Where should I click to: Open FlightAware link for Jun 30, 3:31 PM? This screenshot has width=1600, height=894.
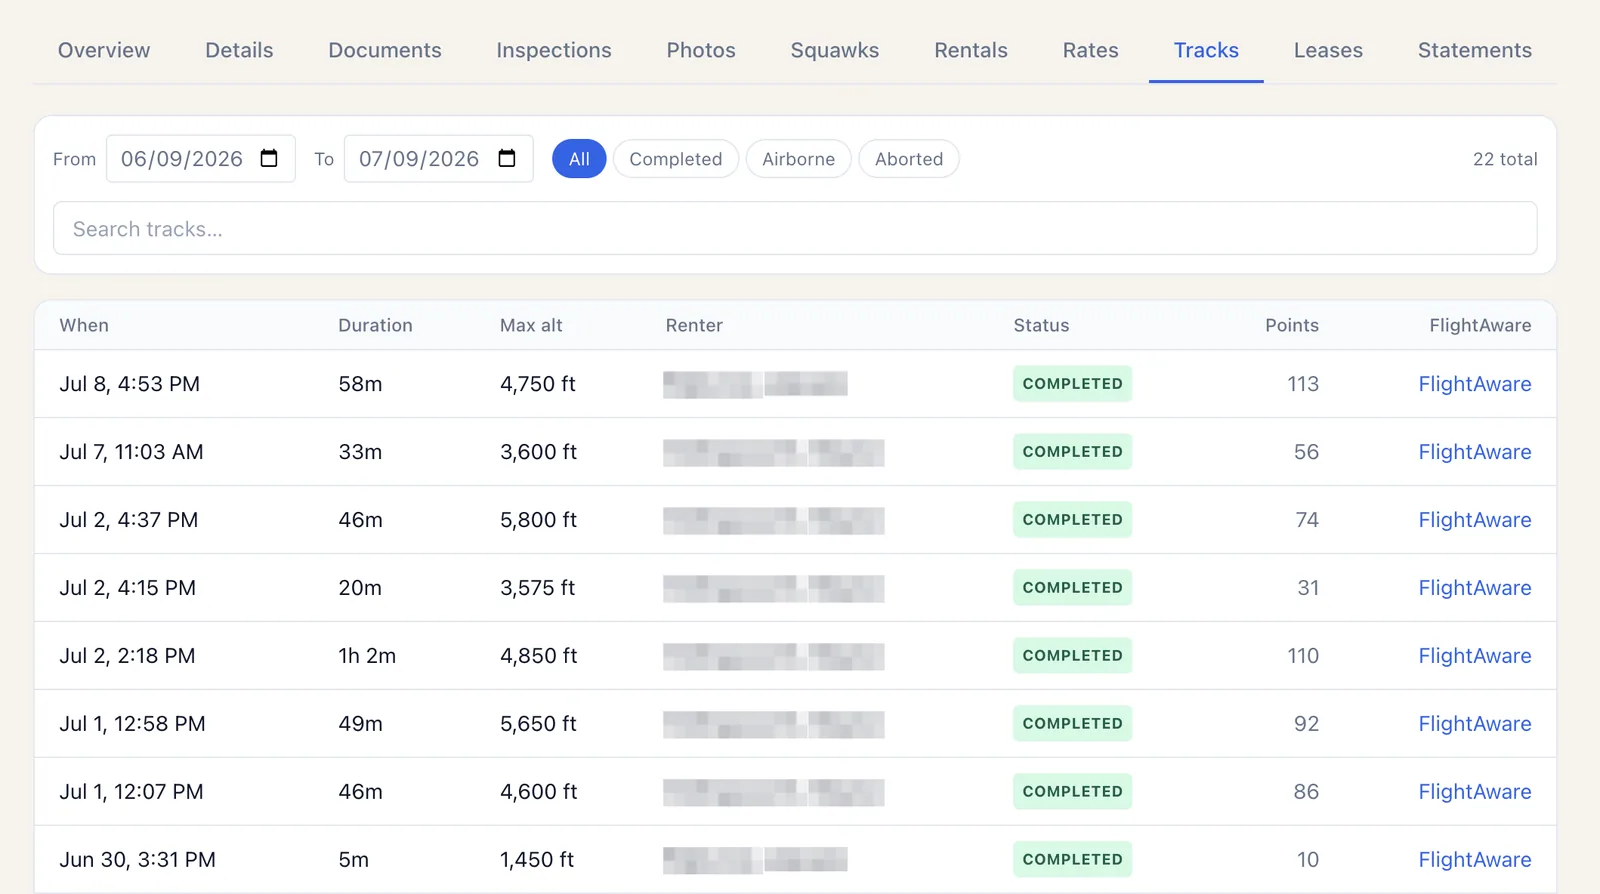[x=1475, y=860]
